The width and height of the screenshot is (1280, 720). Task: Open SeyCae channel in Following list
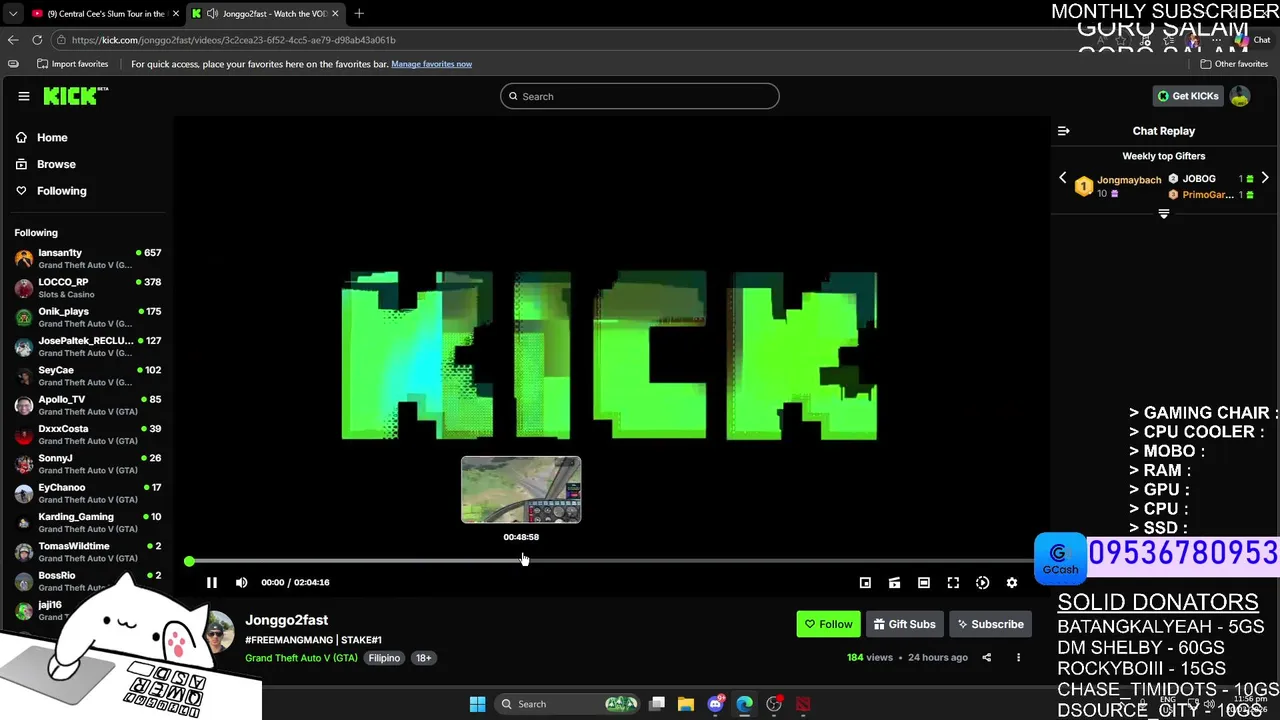(87, 376)
